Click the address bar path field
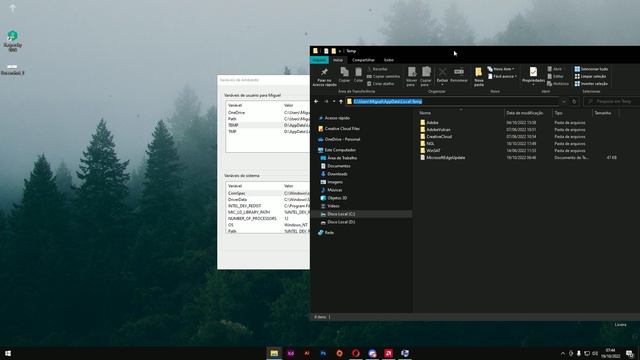 [452, 101]
